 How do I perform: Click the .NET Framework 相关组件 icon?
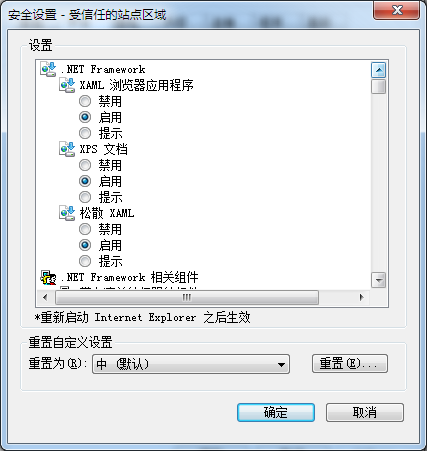48,277
